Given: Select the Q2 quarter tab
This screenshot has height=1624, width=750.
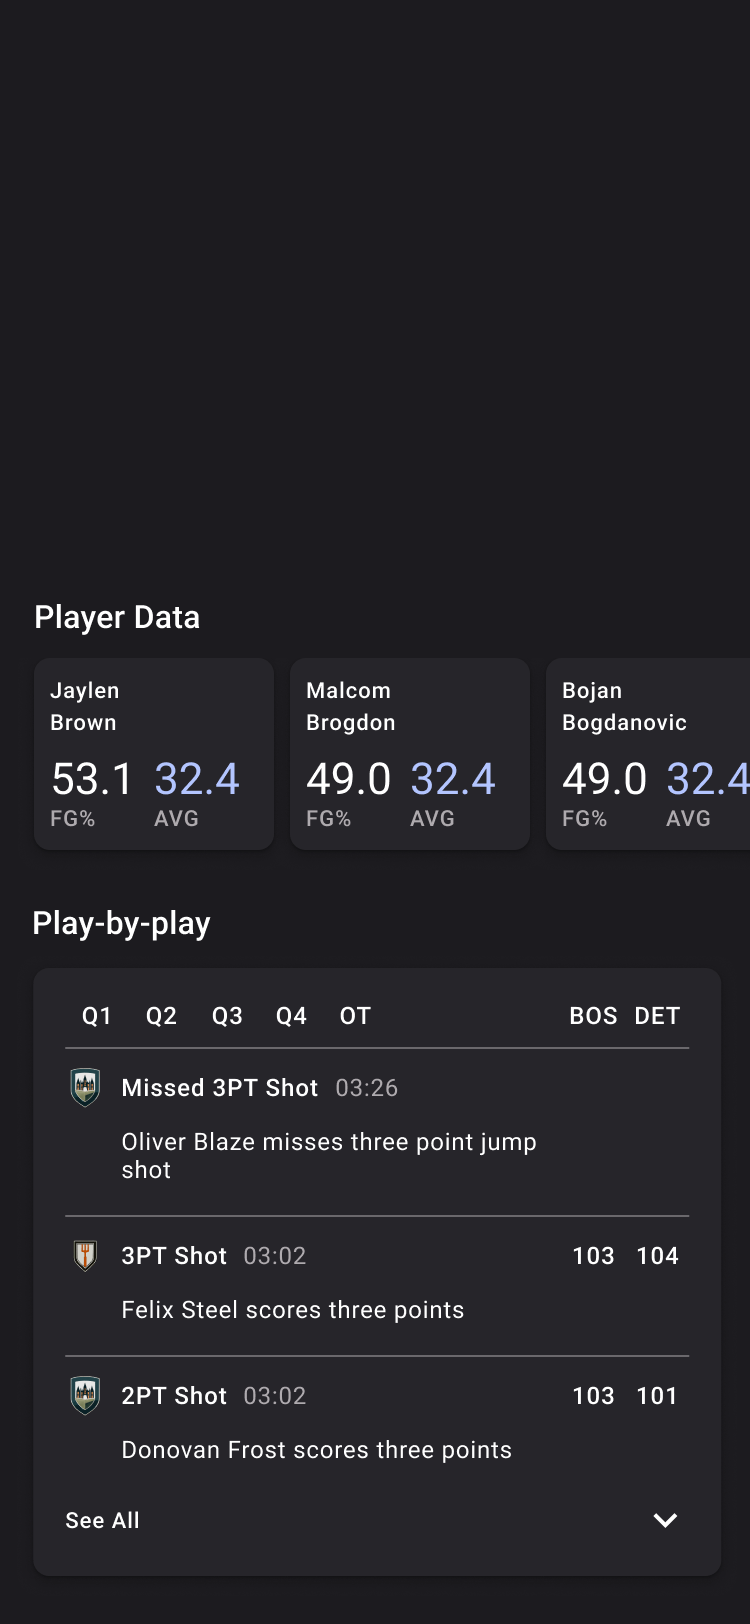Looking at the screenshot, I should (x=161, y=1016).
